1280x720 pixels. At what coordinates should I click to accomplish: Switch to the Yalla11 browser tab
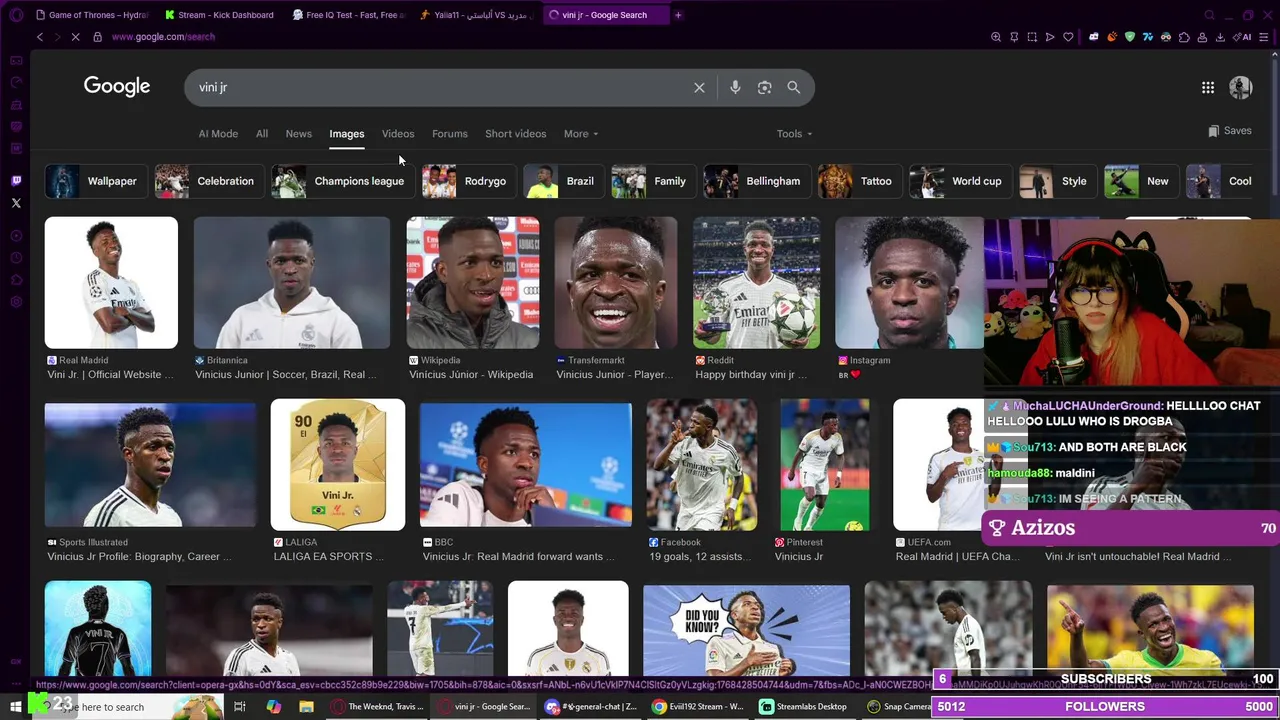475,15
